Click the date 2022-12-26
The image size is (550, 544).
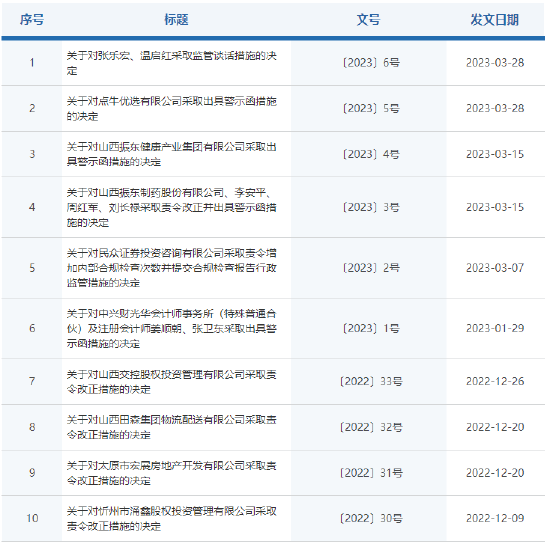click(495, 382)
